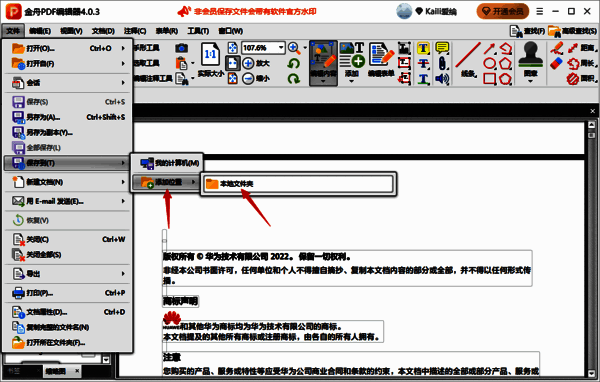Select the speaker sound annotation tool
This screenshot has width=600, height=382.
coord(442,79)
